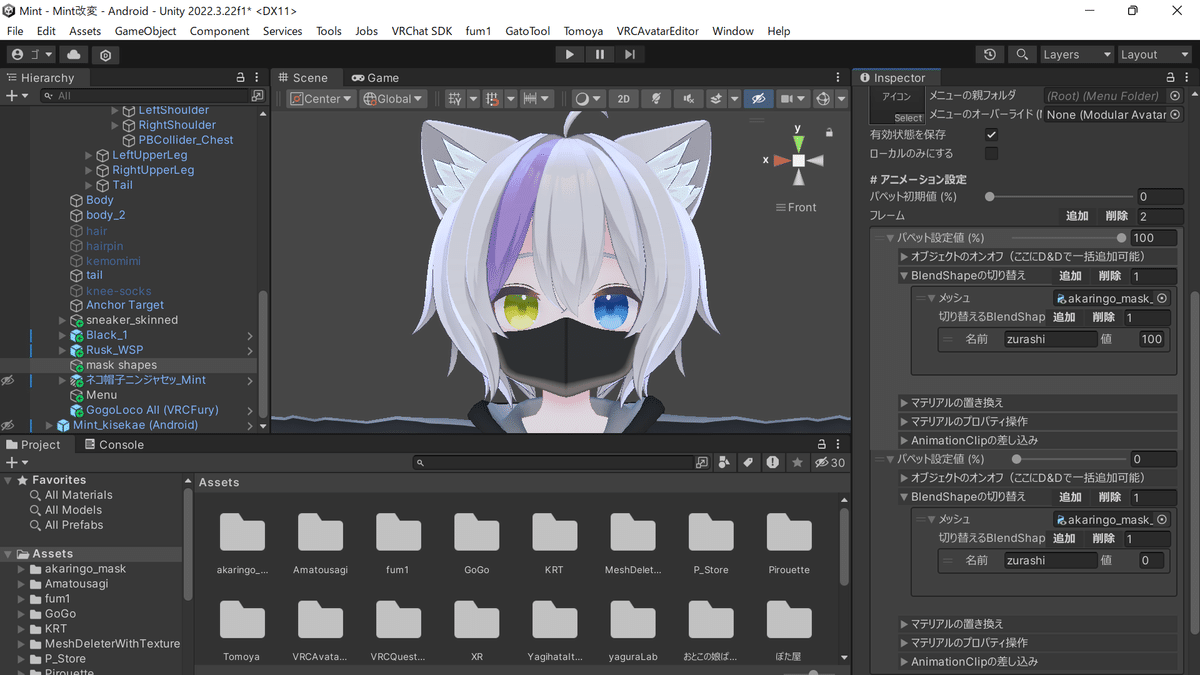1200x675 pixels.
Task: Toggle scene visibility of ネコ帽子ニンジャセャ_Mint
Action: coord(8,381)
